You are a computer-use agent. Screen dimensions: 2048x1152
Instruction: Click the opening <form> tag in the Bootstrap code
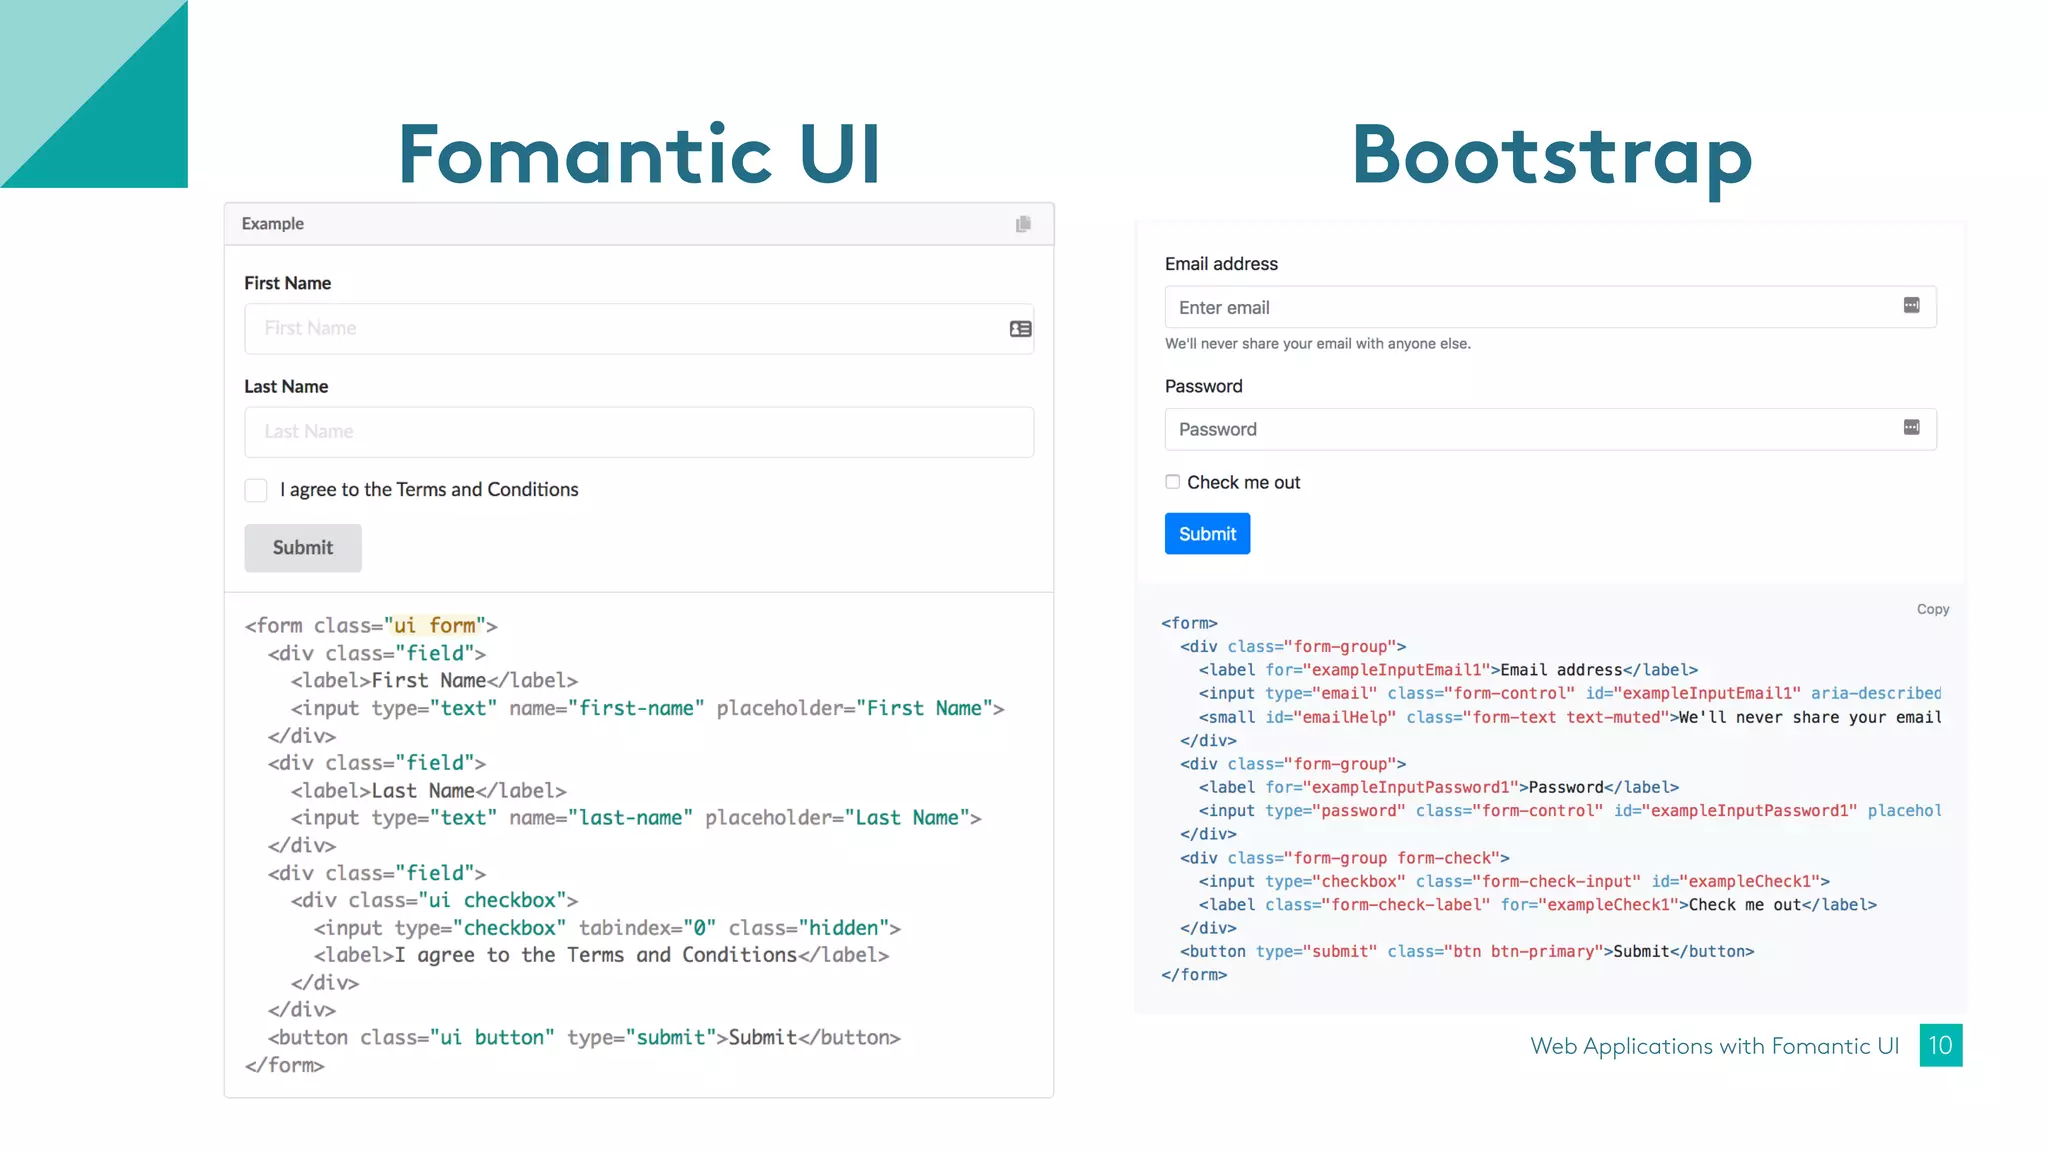coord(1189,623)
